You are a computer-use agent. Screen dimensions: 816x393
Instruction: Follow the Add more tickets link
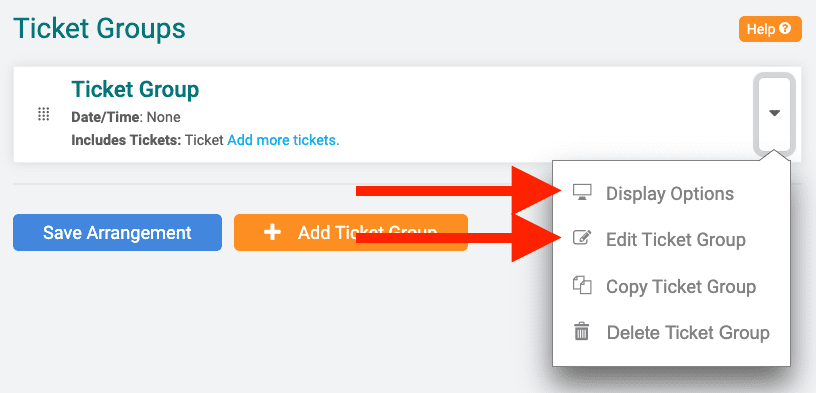click(x=283, y=141)
